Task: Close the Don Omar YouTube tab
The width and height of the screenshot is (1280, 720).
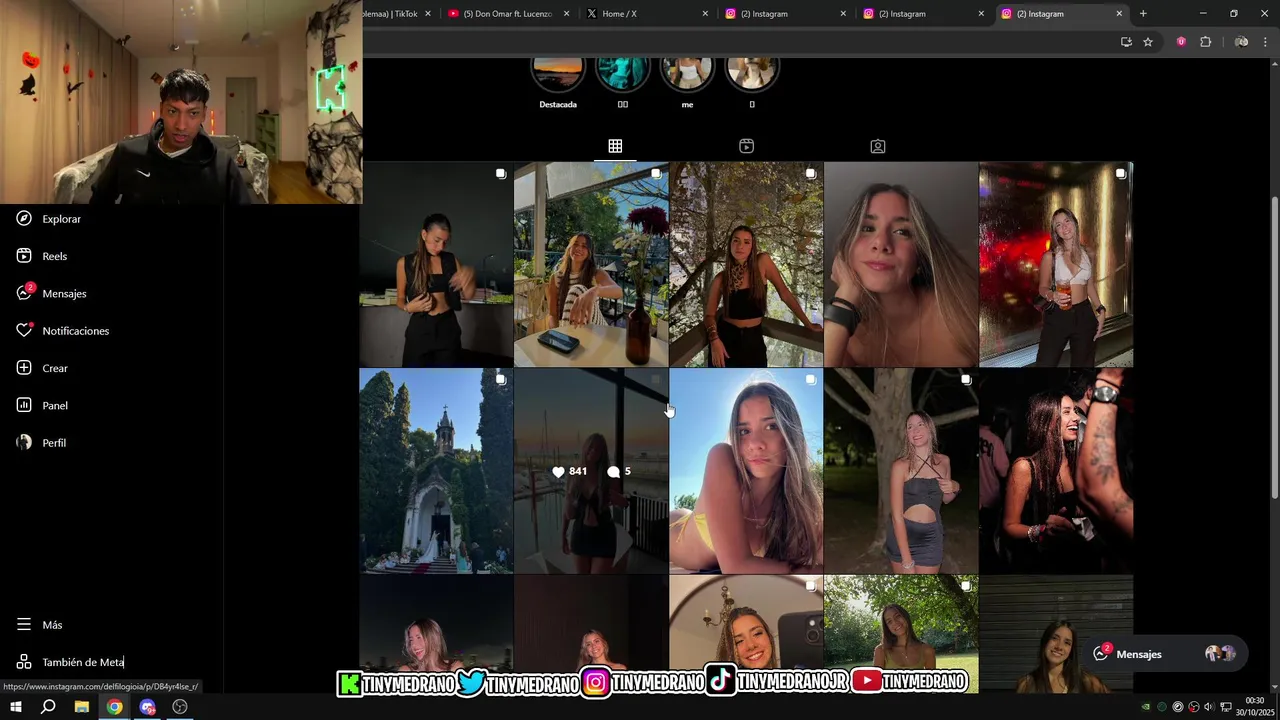Action: 567,14
